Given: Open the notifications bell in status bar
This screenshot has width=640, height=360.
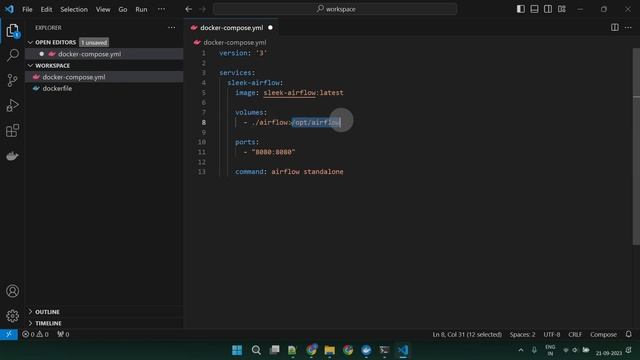Looking at the screenshot, I should (629, 334).
